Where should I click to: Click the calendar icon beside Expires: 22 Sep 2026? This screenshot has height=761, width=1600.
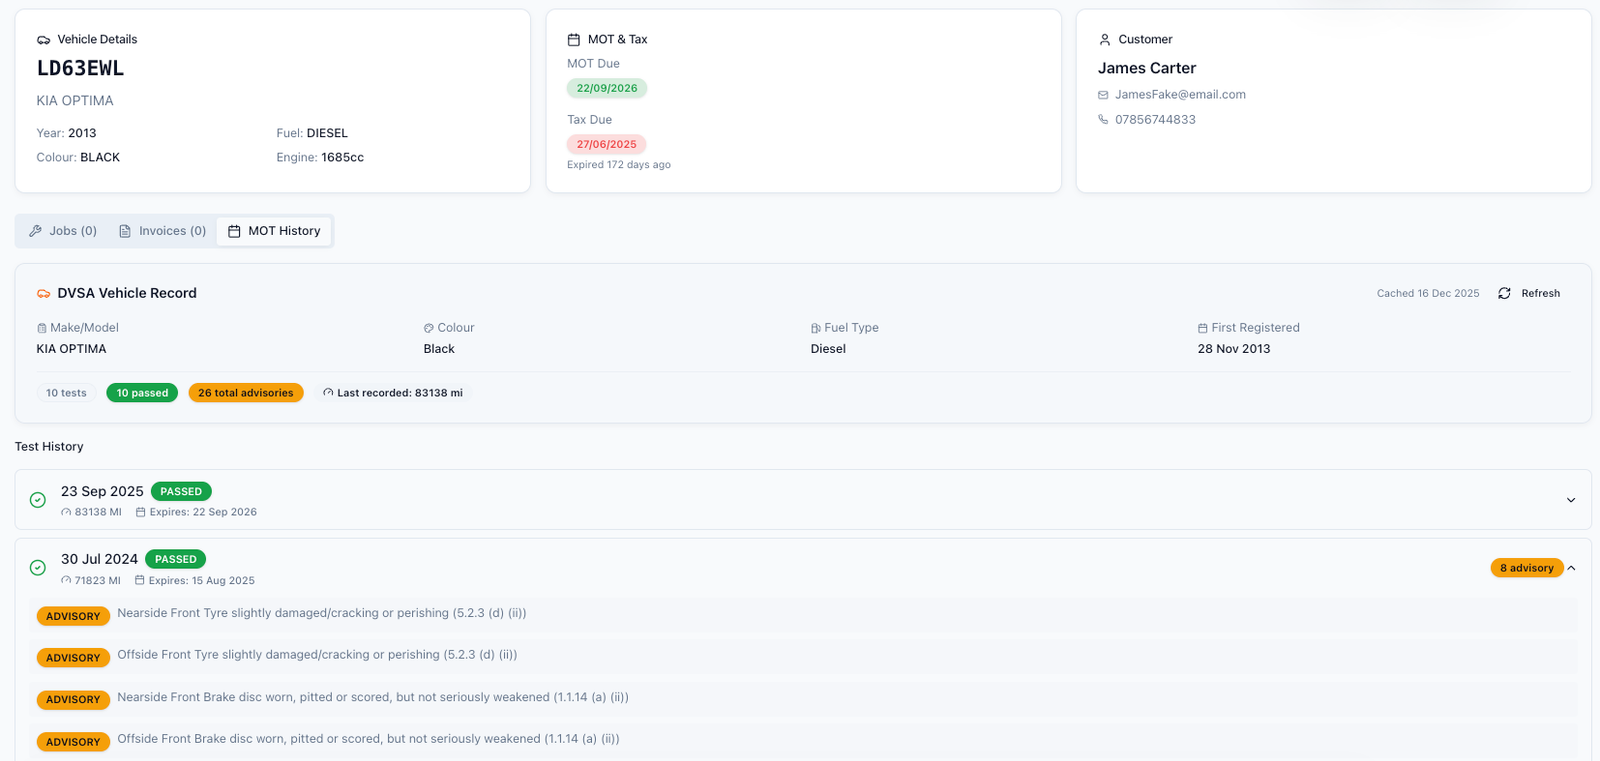pyautogui.click(x=141, y=512)
